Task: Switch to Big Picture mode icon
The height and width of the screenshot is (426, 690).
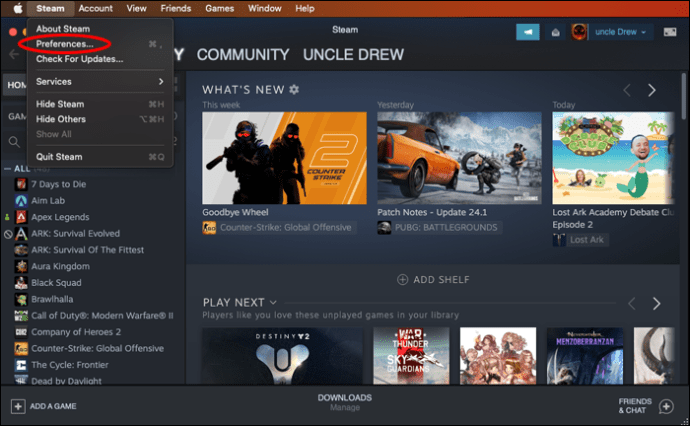Action: [670, 32]
